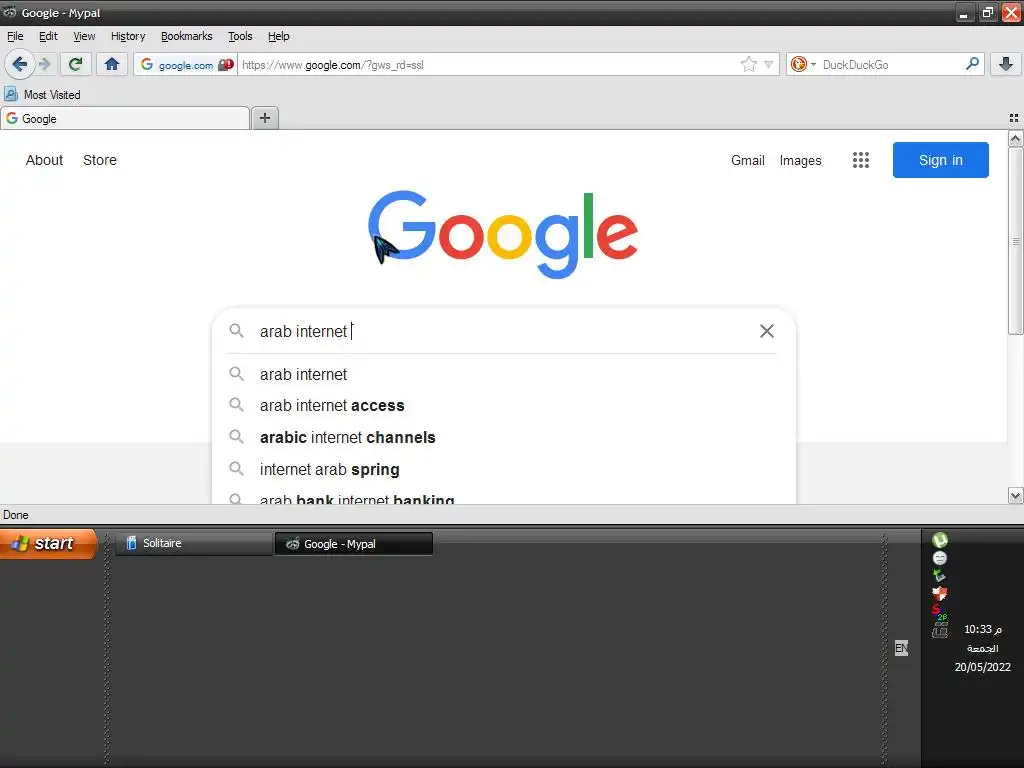Go forward with the Forward arrow button
The width and height of the screenshot is (1024, 768).
44,64
